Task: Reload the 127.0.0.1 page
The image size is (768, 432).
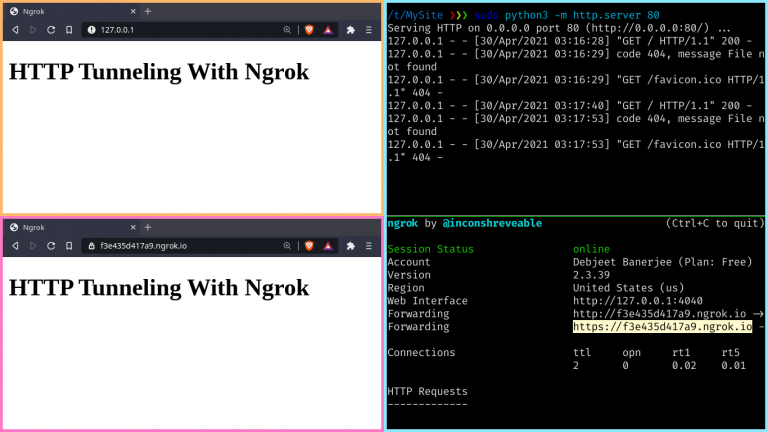Action: (x=51, y=30)
